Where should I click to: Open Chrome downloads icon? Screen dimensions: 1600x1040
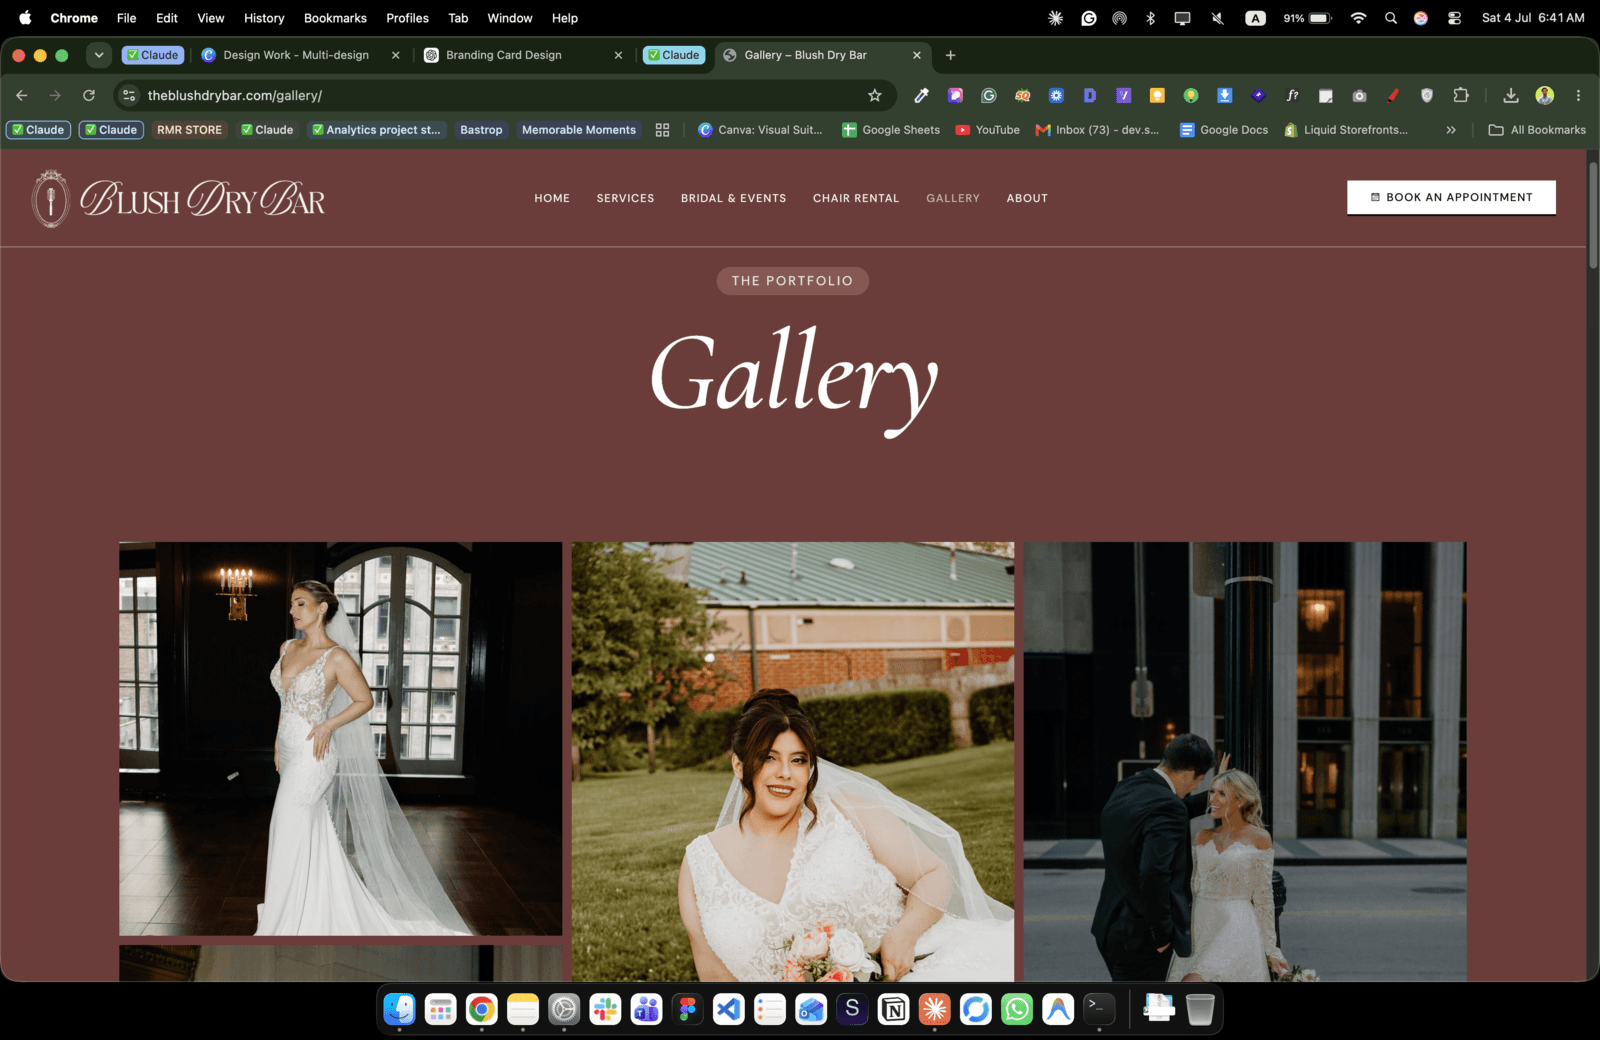tap(1511, 95)
